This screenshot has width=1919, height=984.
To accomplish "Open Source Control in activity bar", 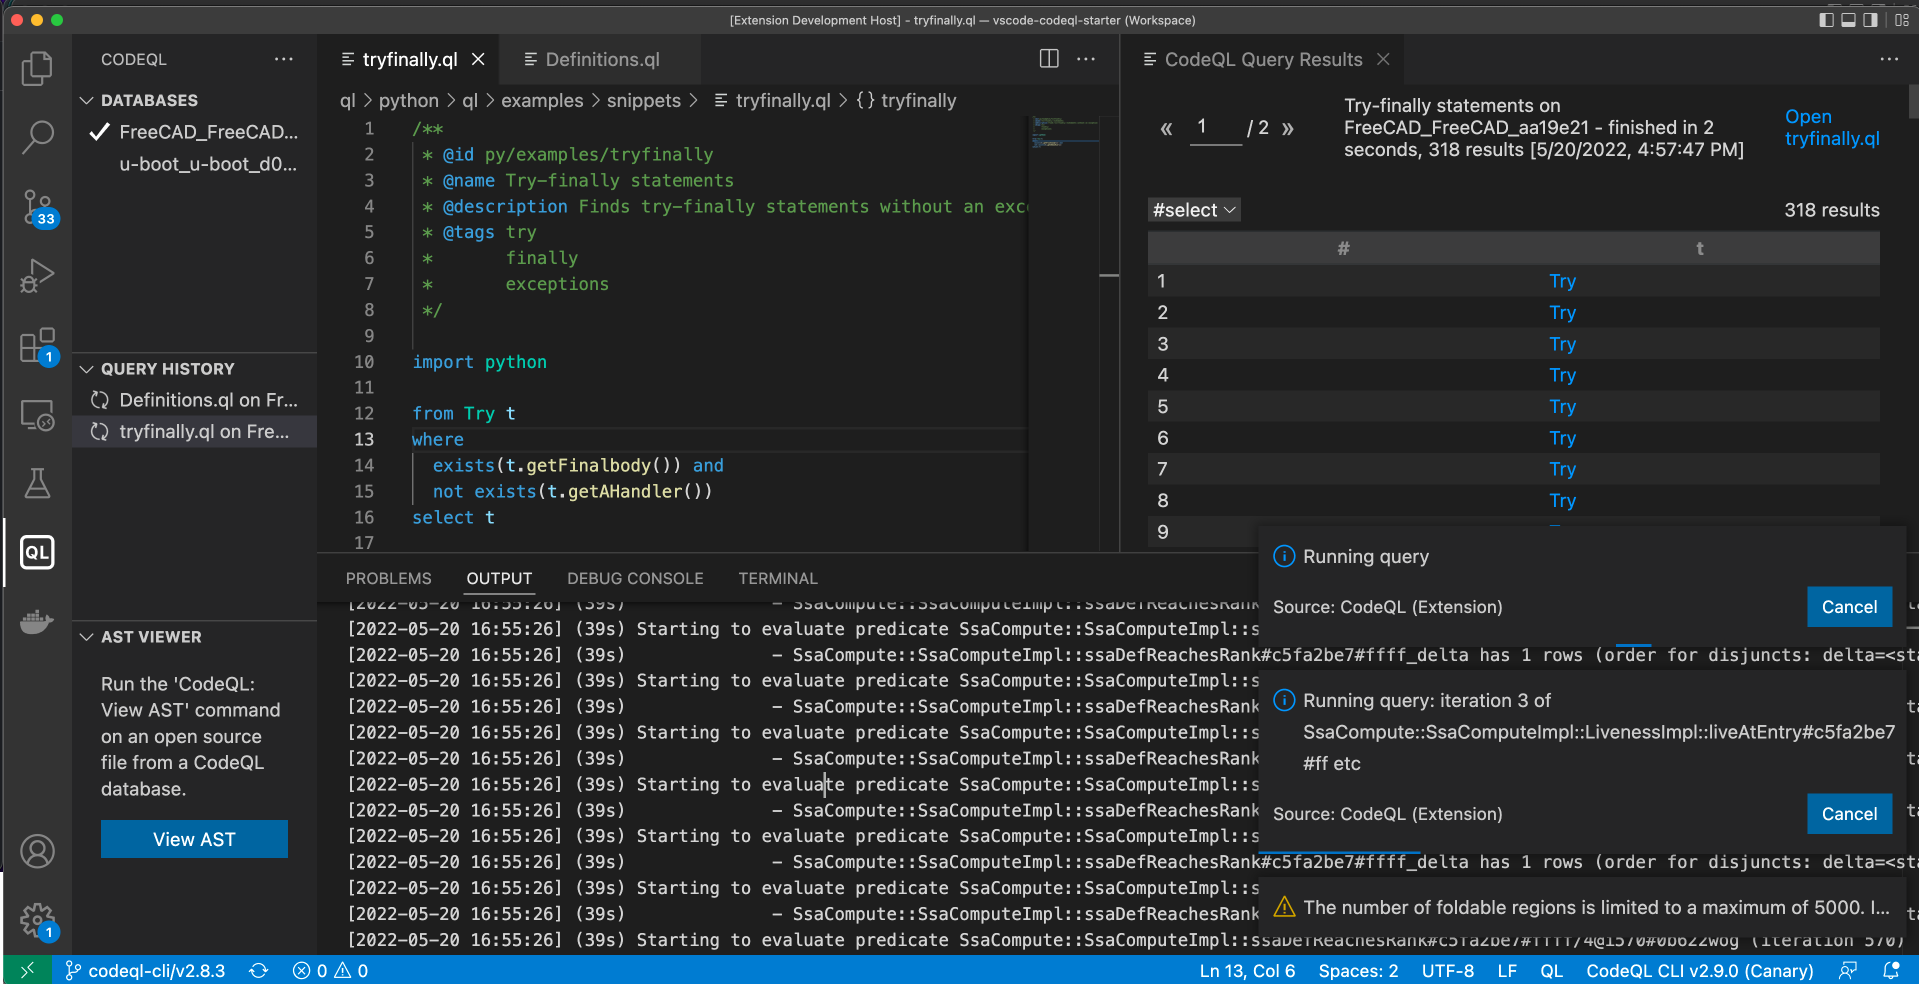I will (37, 207).
